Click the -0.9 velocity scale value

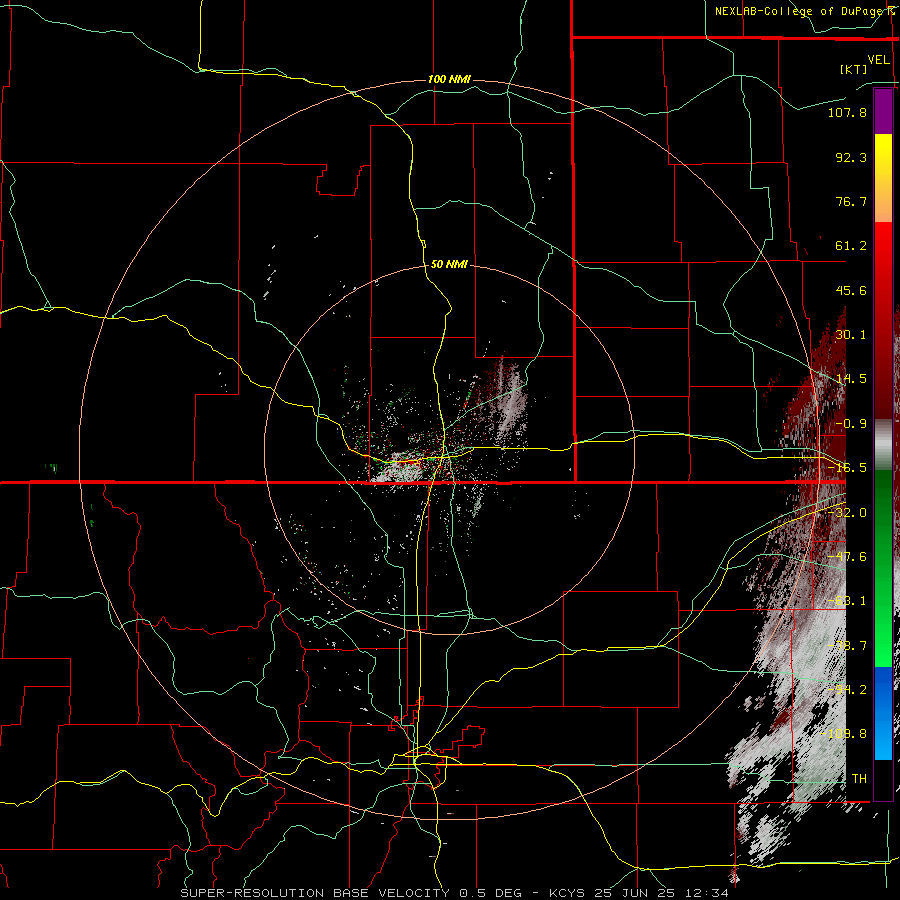(851, 424)
